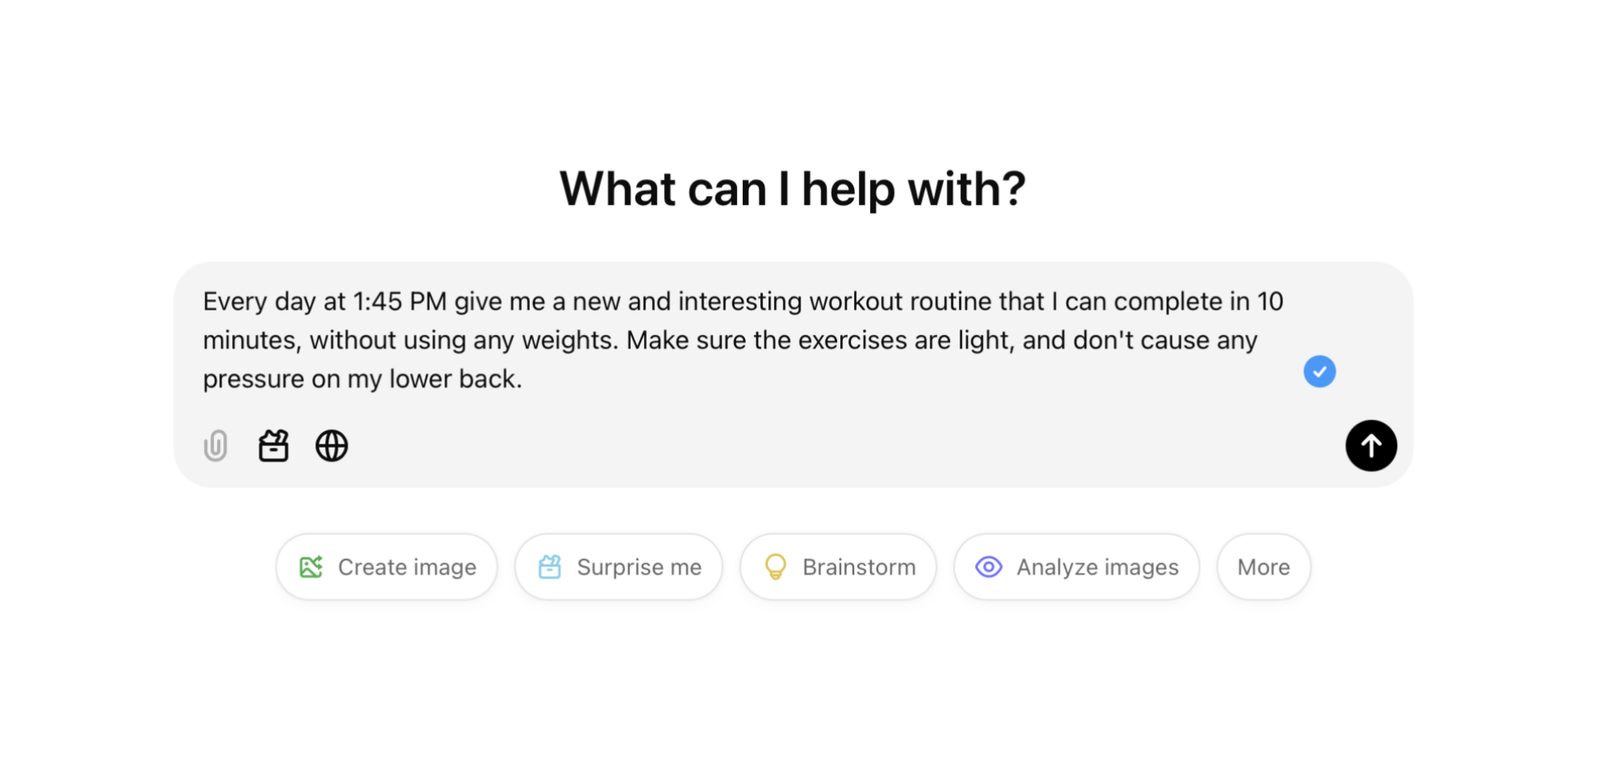The image size is (1600, 759).
Task: Place cursor after "lower back." in prompt
Action: click(524, 379)
